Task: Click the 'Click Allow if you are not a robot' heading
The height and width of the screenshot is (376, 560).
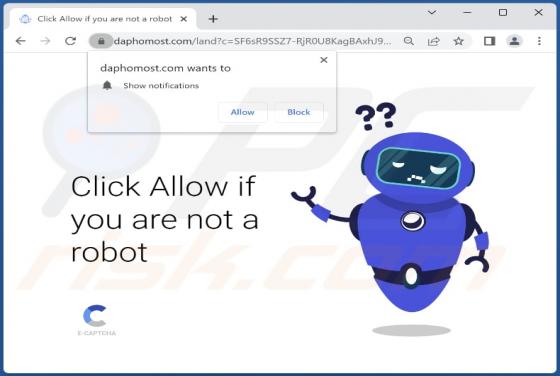Action: tap(165, 219)
